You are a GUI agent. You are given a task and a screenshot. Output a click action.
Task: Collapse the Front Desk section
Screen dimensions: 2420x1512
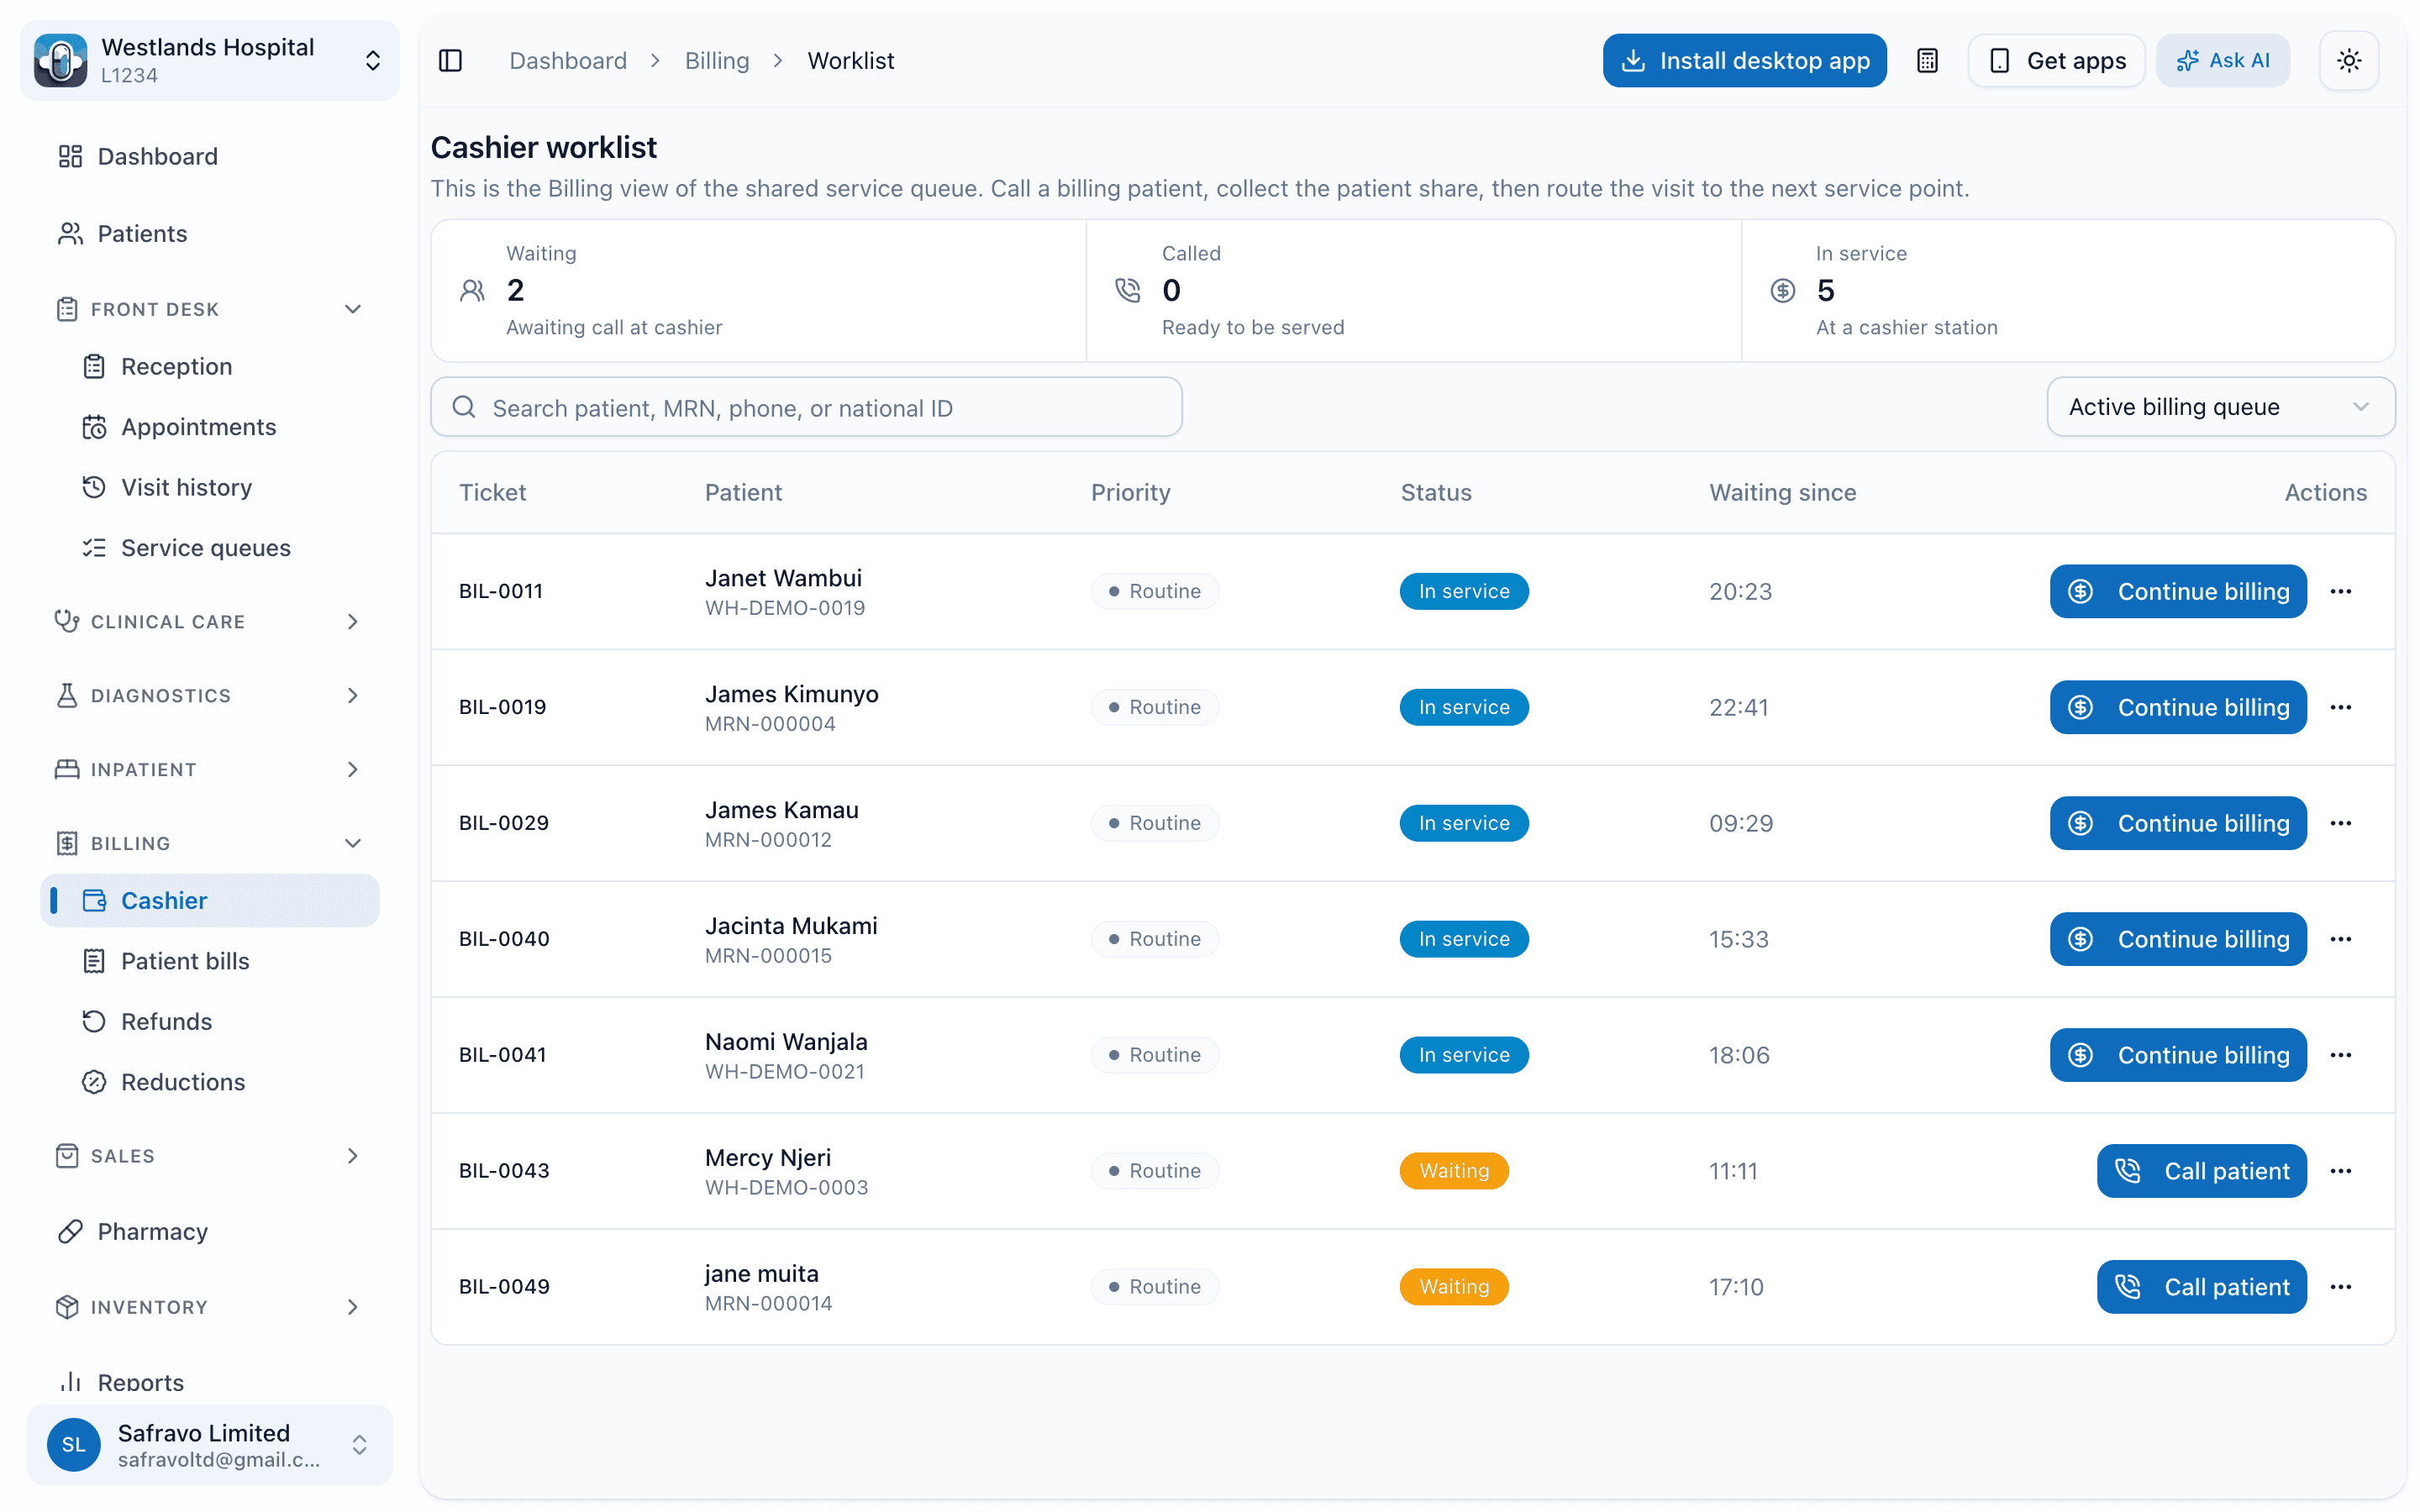point(210,309)
